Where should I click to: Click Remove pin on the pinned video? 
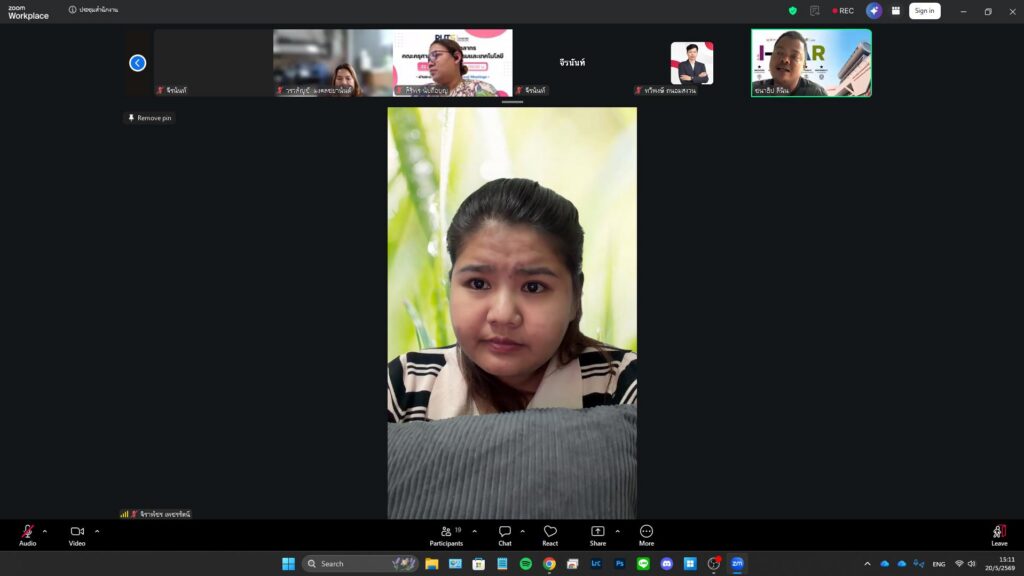tap(150, 118)
